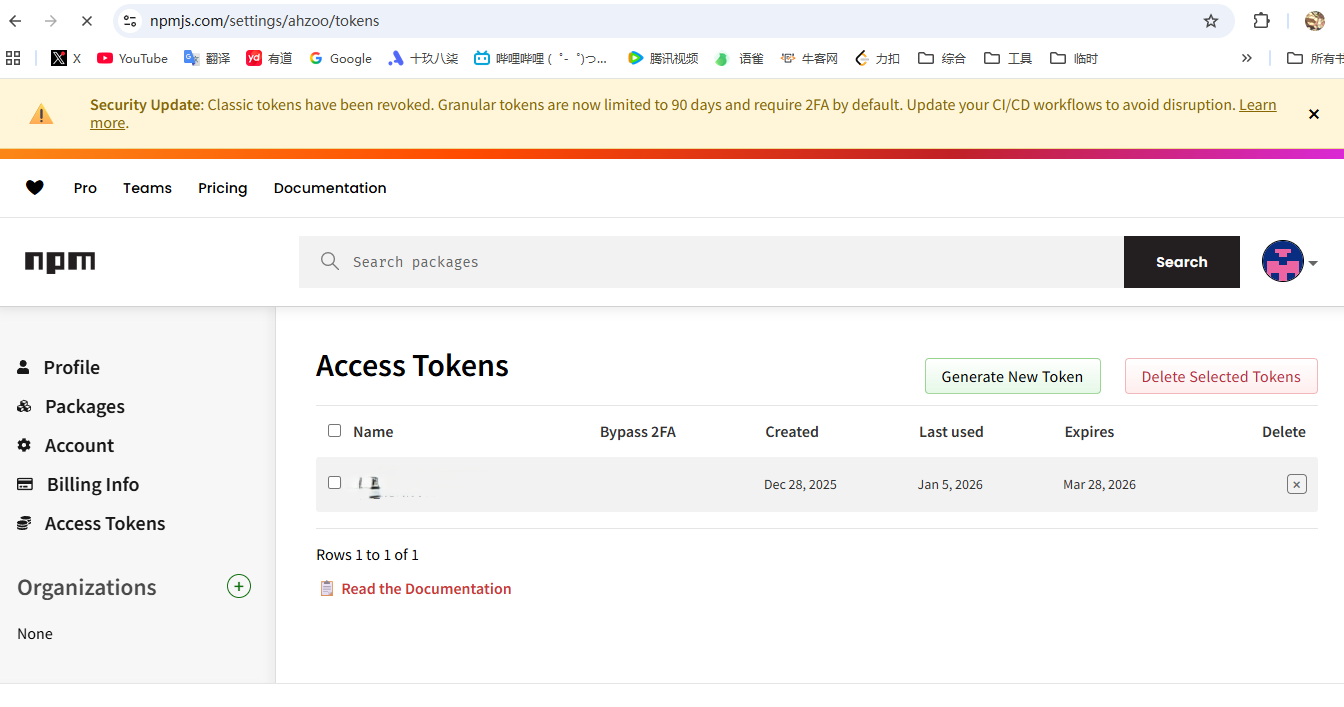Go to Billing Info settings

(92, 484)
